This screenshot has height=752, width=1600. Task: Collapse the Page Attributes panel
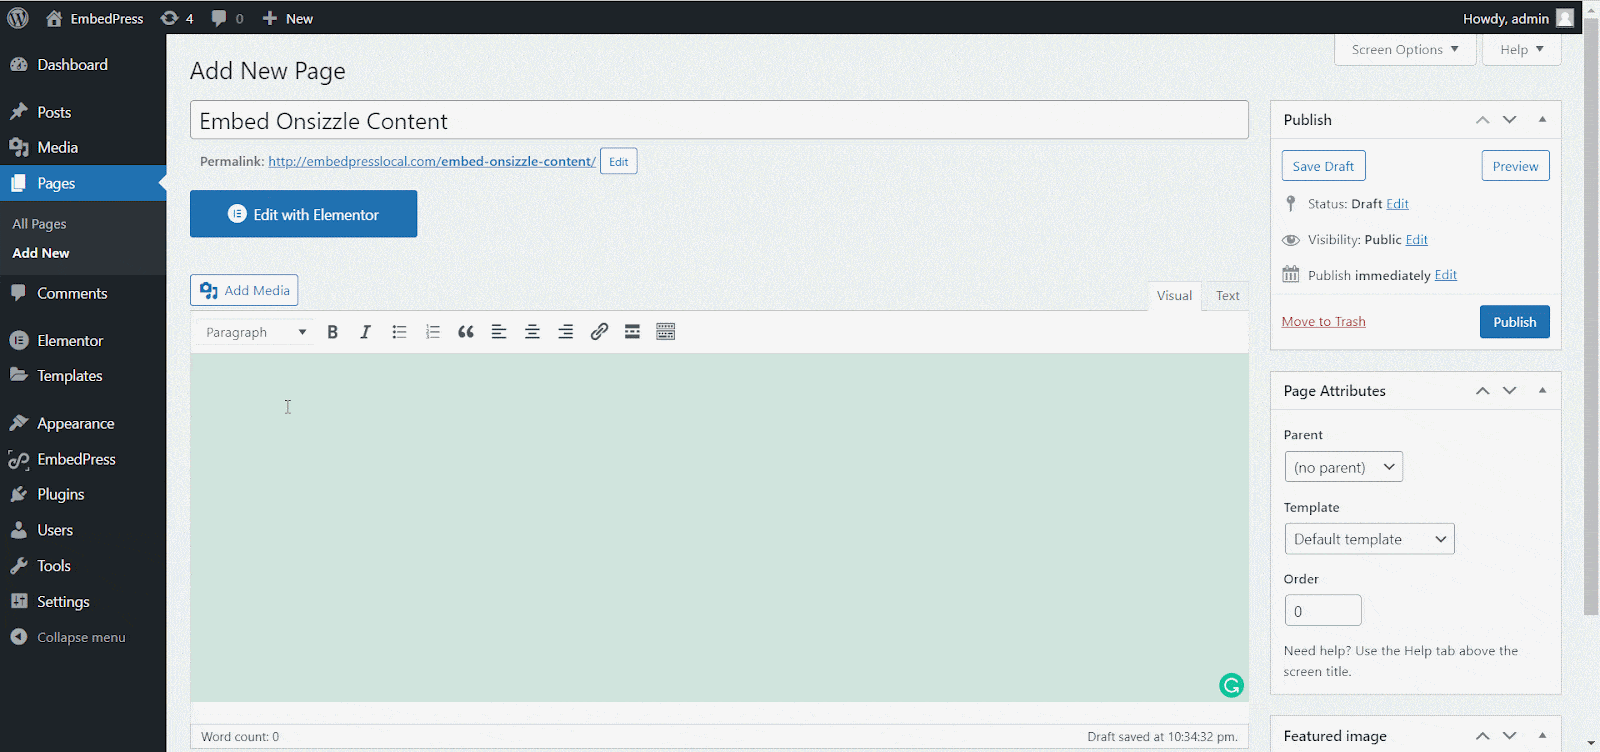click(1542, 391)
